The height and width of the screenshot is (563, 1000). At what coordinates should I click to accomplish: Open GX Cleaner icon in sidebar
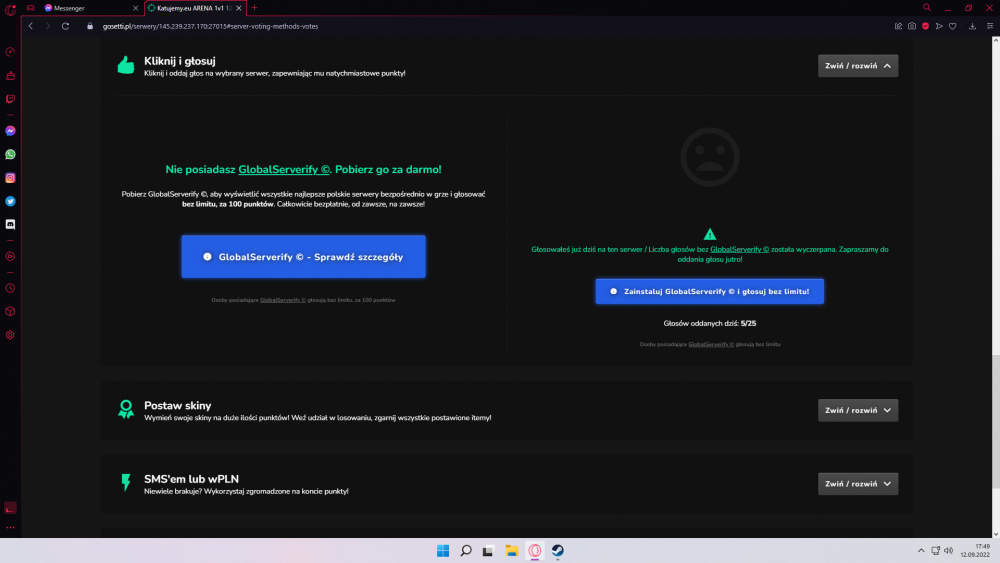[10, 75]
